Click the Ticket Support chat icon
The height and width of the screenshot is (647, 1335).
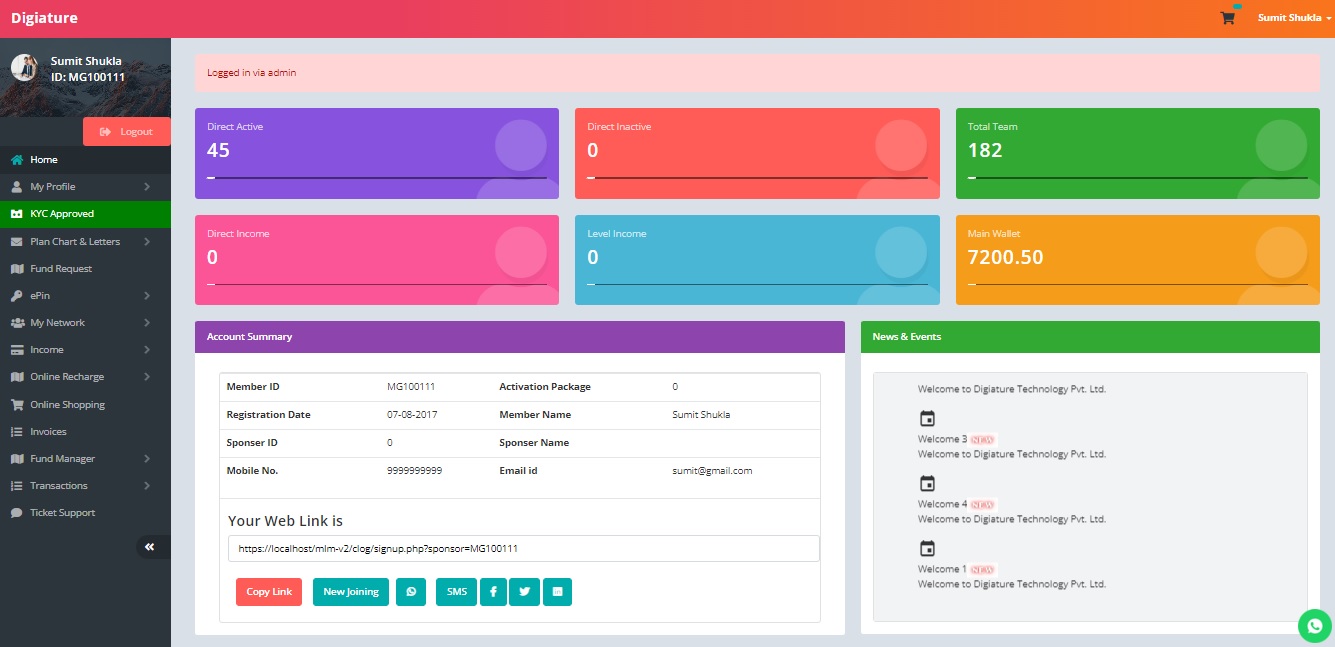point(17,513)
